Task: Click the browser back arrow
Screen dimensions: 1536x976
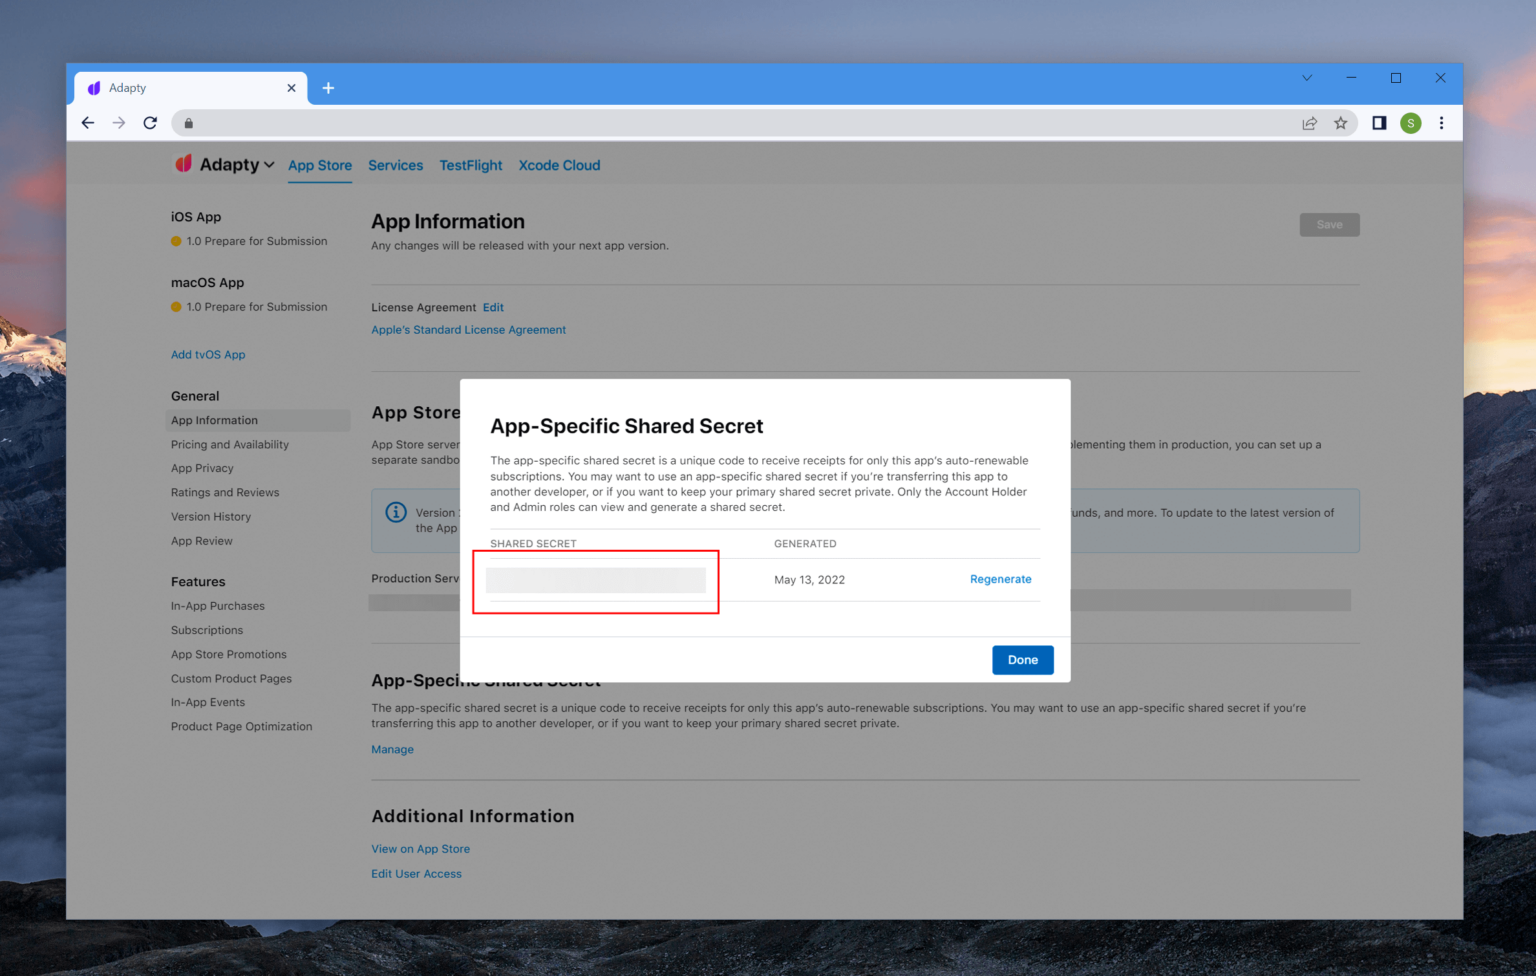Action: [x=88, y=123]
